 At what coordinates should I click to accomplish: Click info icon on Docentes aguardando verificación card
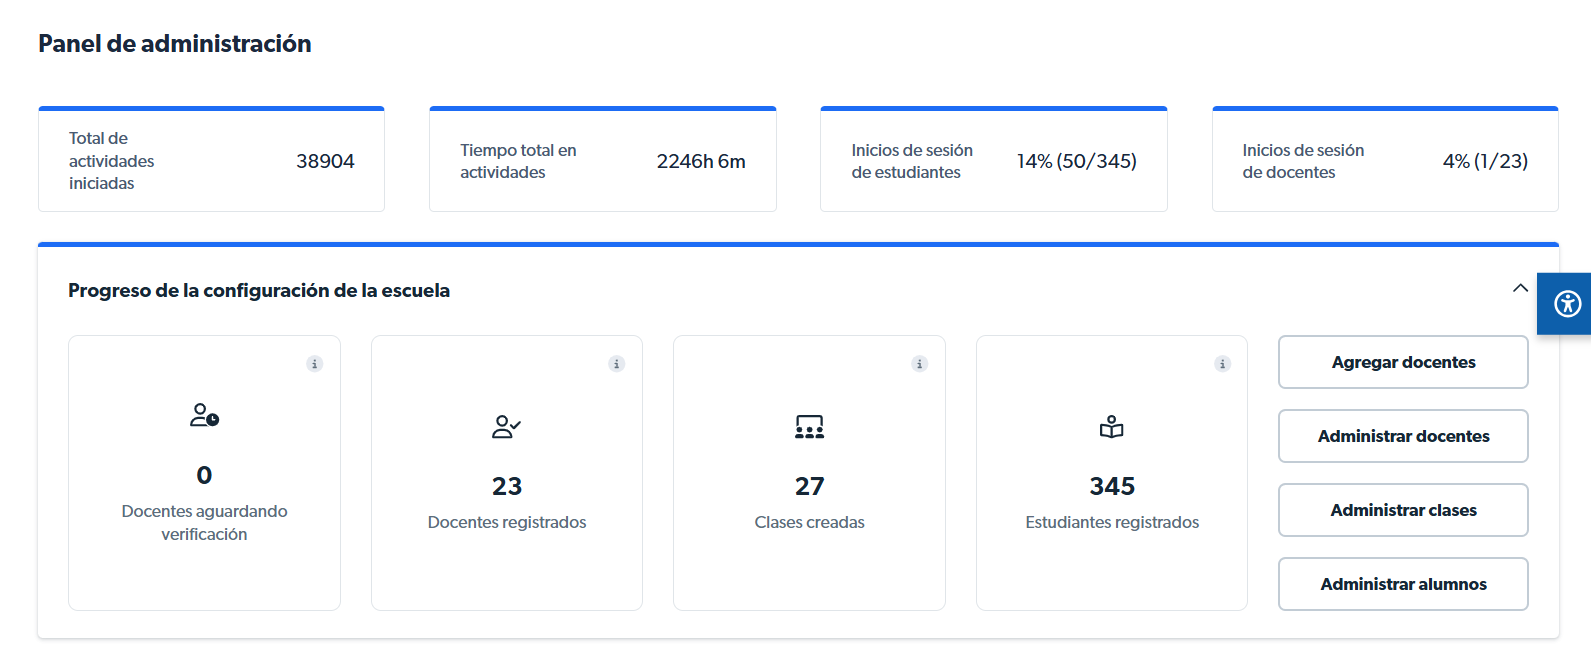click(x=314, y=364)
